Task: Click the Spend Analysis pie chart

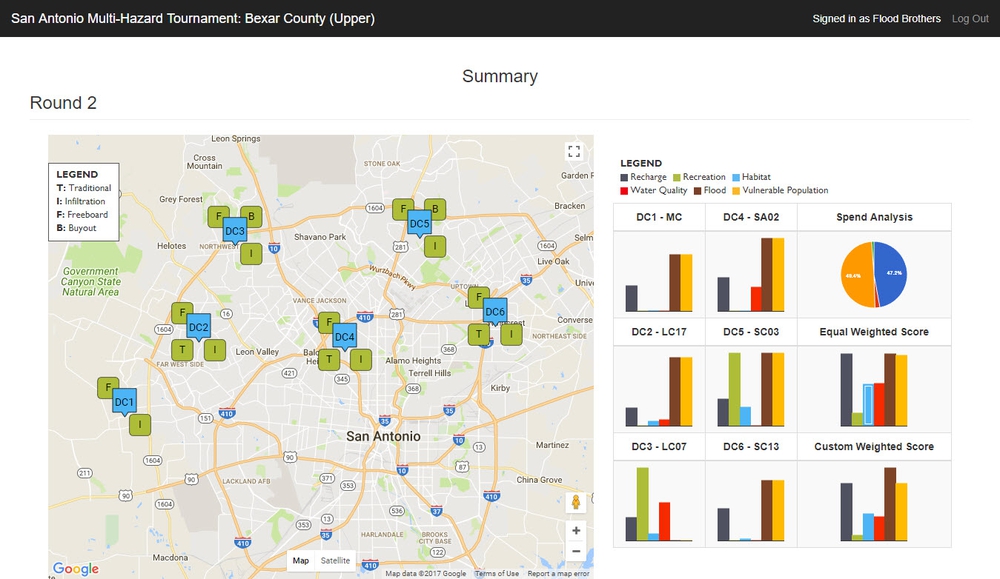Action: click(874, 273)
